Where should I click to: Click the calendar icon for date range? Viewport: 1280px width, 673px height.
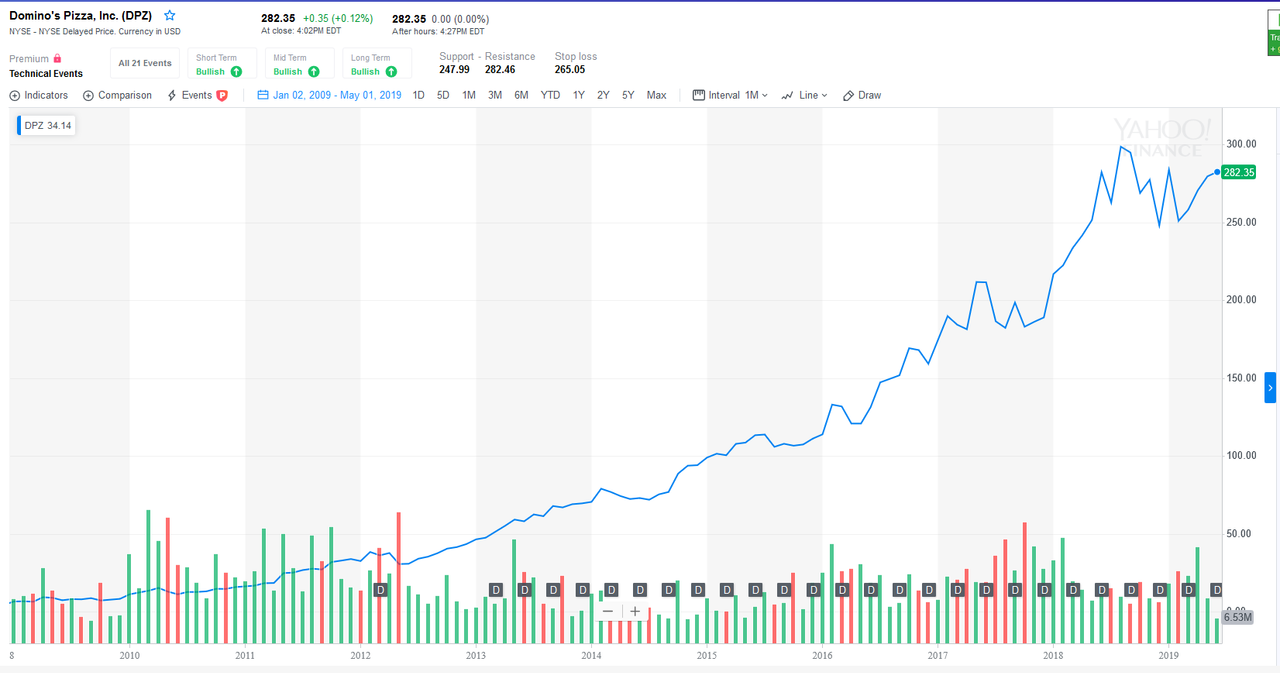tap(263, 95)
